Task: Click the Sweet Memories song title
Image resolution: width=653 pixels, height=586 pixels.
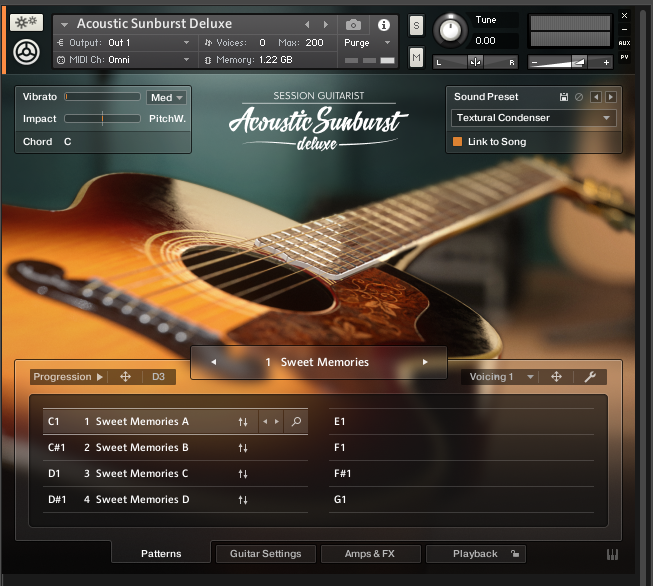Action: 324,362
